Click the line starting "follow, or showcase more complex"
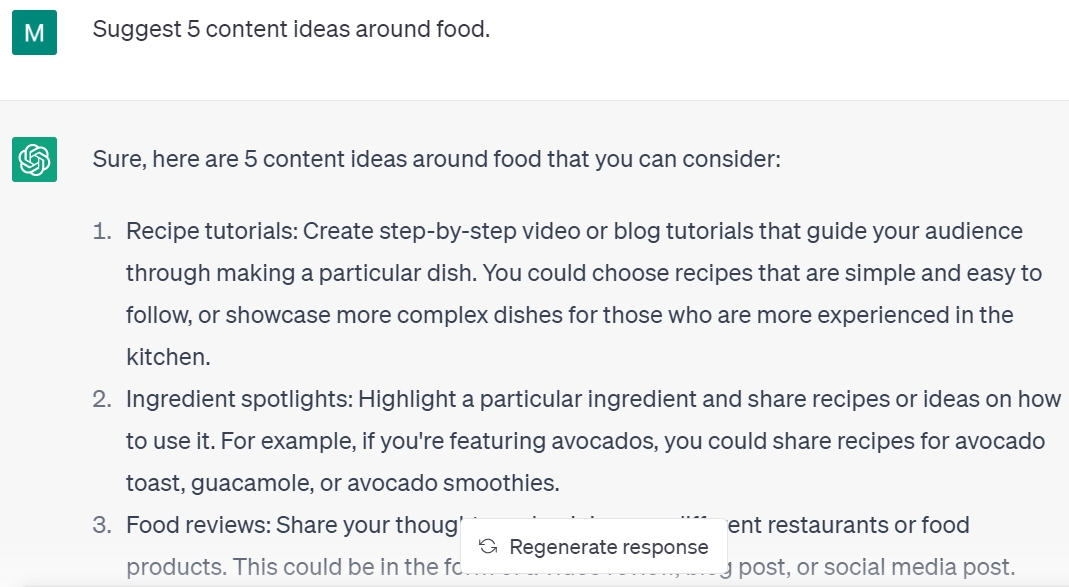This screenshot has height=587, width=1069. [569, 315]
